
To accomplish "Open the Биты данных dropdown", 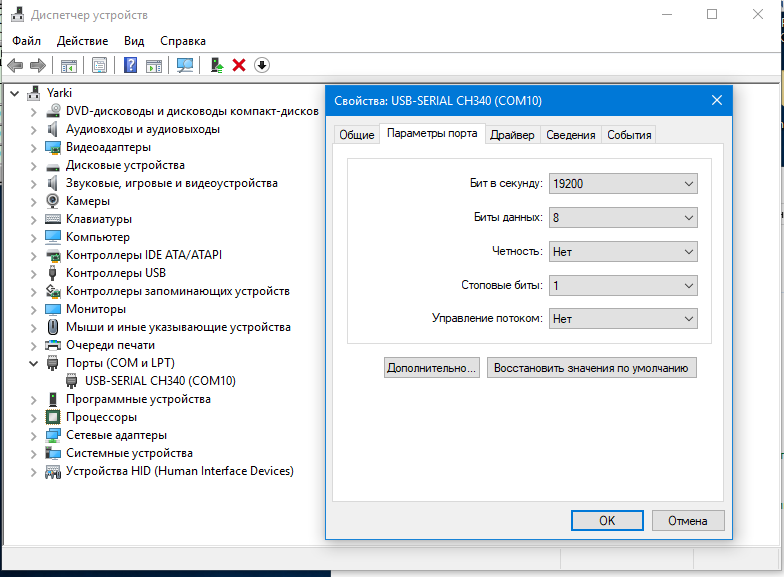I will (623, 218).
